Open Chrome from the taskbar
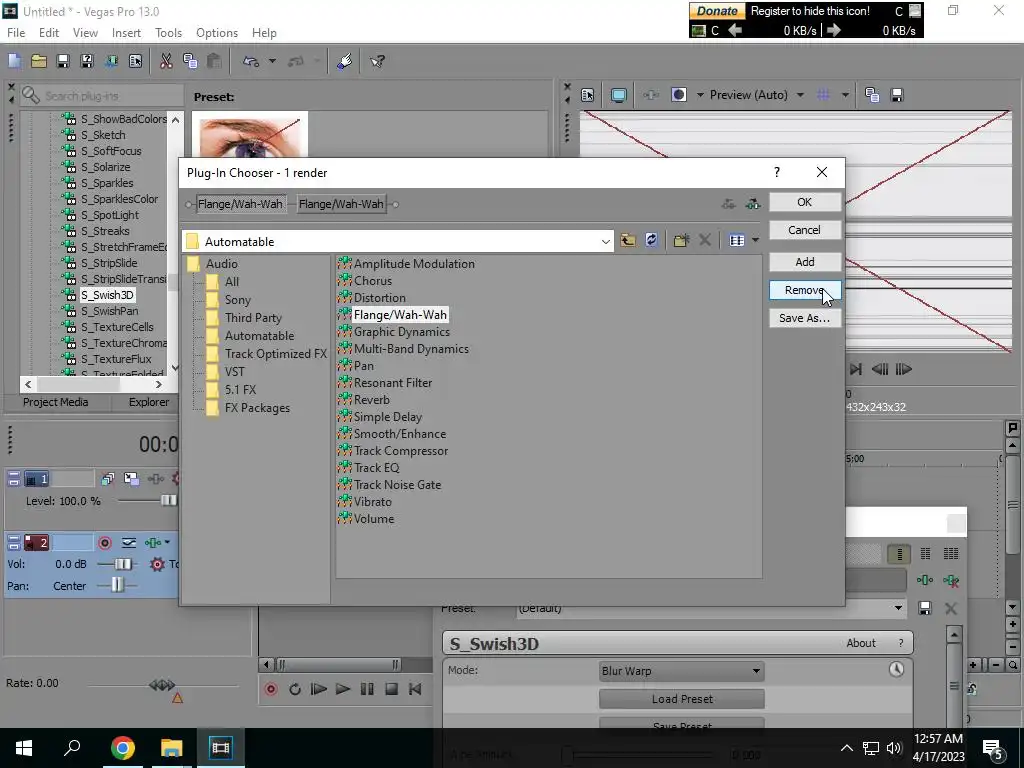Image resolution: width=1024 pixels, height=768 pixels. [x=122, y=748]
